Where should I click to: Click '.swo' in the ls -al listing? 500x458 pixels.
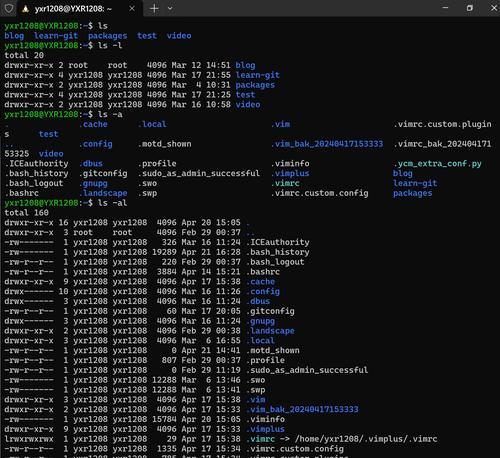(x=256, y=380)
